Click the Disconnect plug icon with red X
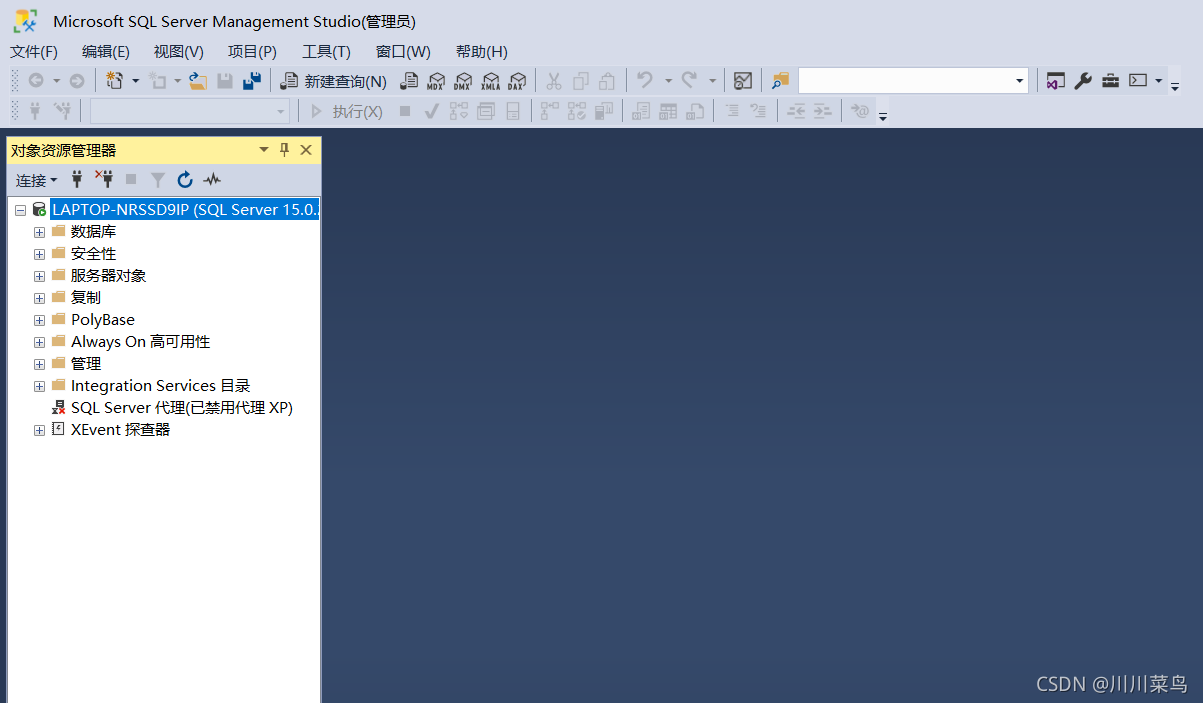 [x=104, y=179]
